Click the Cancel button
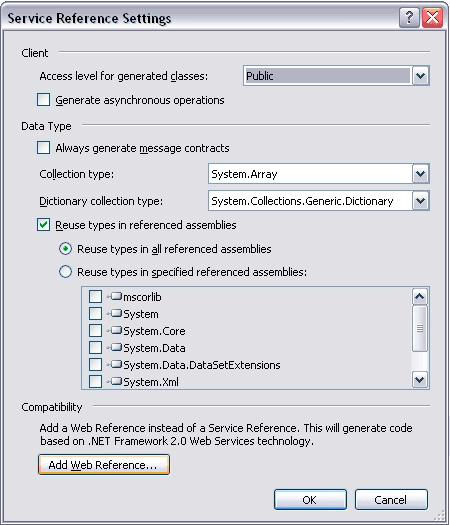Viewport: 450px width, 525px height. coord(391,500)
